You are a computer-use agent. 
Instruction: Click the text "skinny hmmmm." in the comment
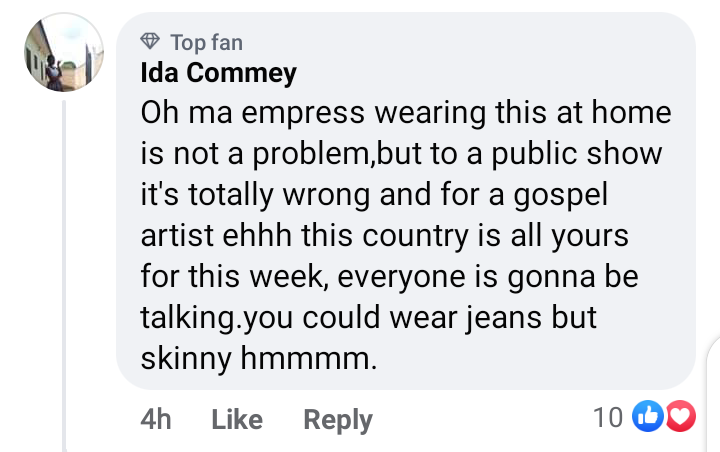260,358
